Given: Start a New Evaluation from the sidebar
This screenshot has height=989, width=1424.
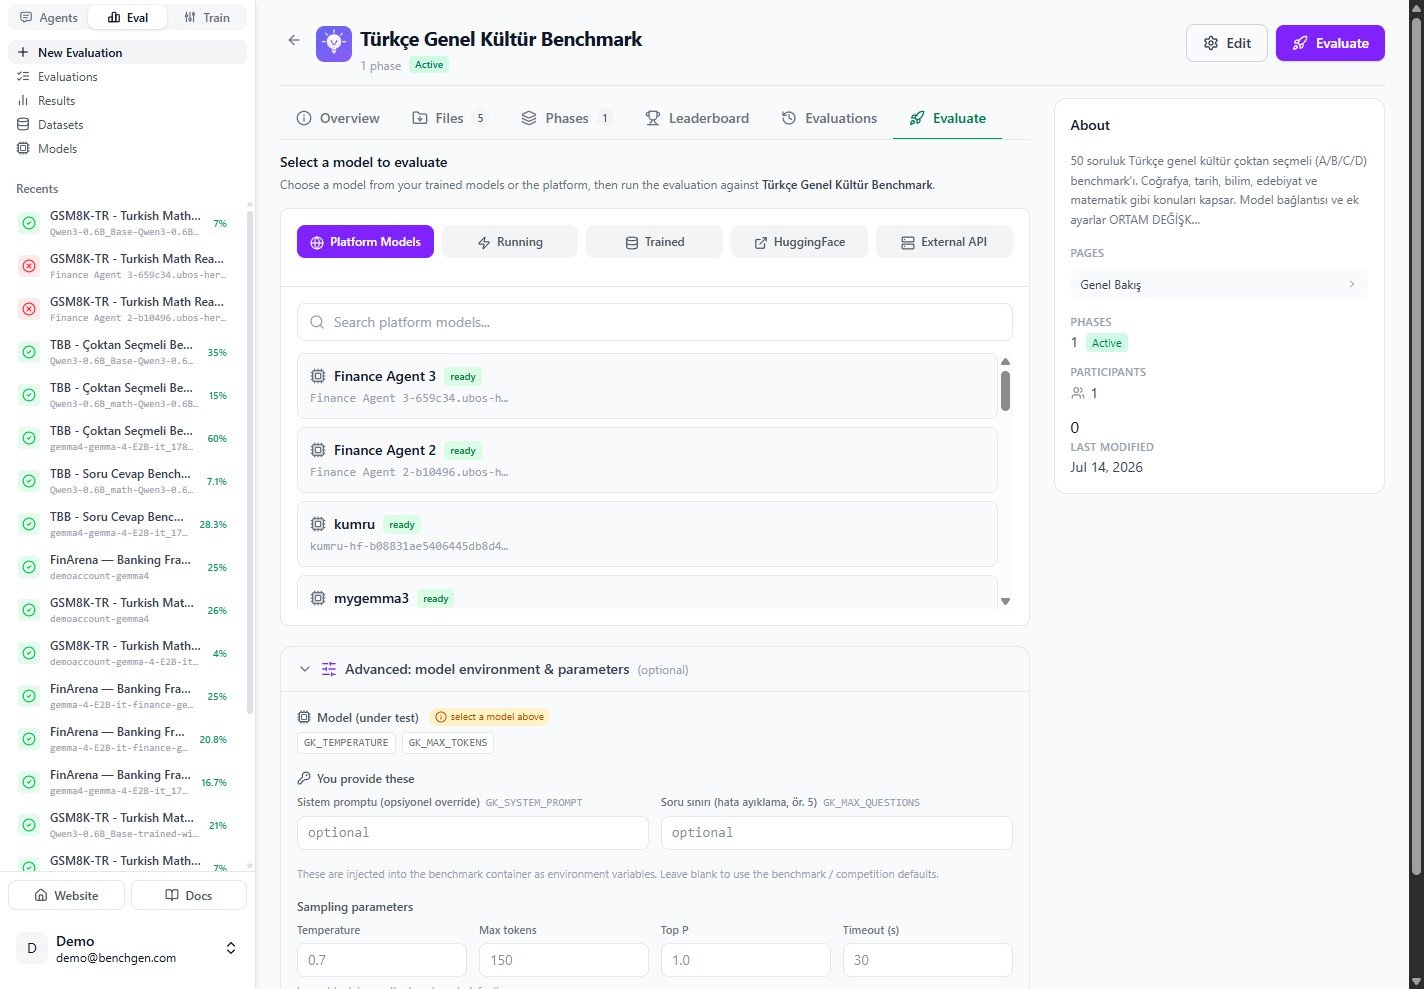Looking at the screenshot, I should pos(127,52).
